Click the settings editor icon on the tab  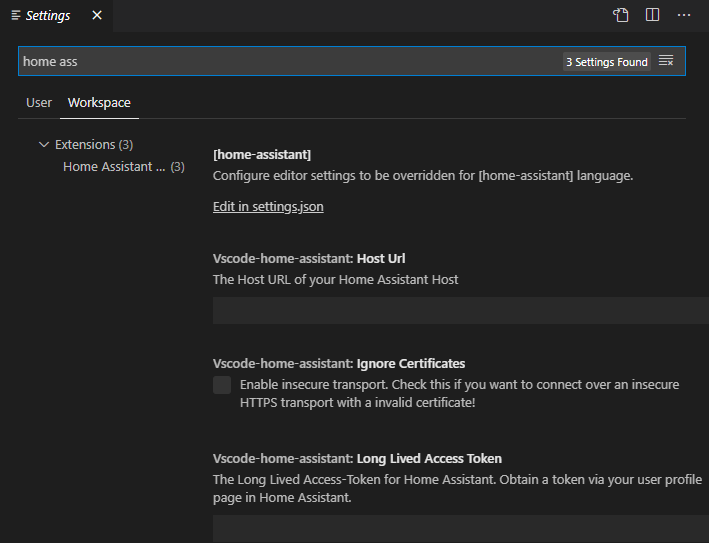point(16,15)
